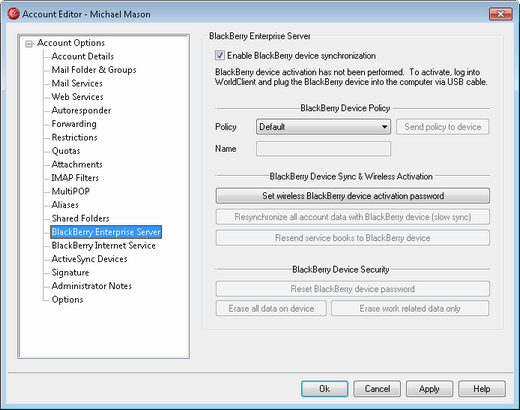
Task: Click the Ok button
Action: (x=325, y=389)
